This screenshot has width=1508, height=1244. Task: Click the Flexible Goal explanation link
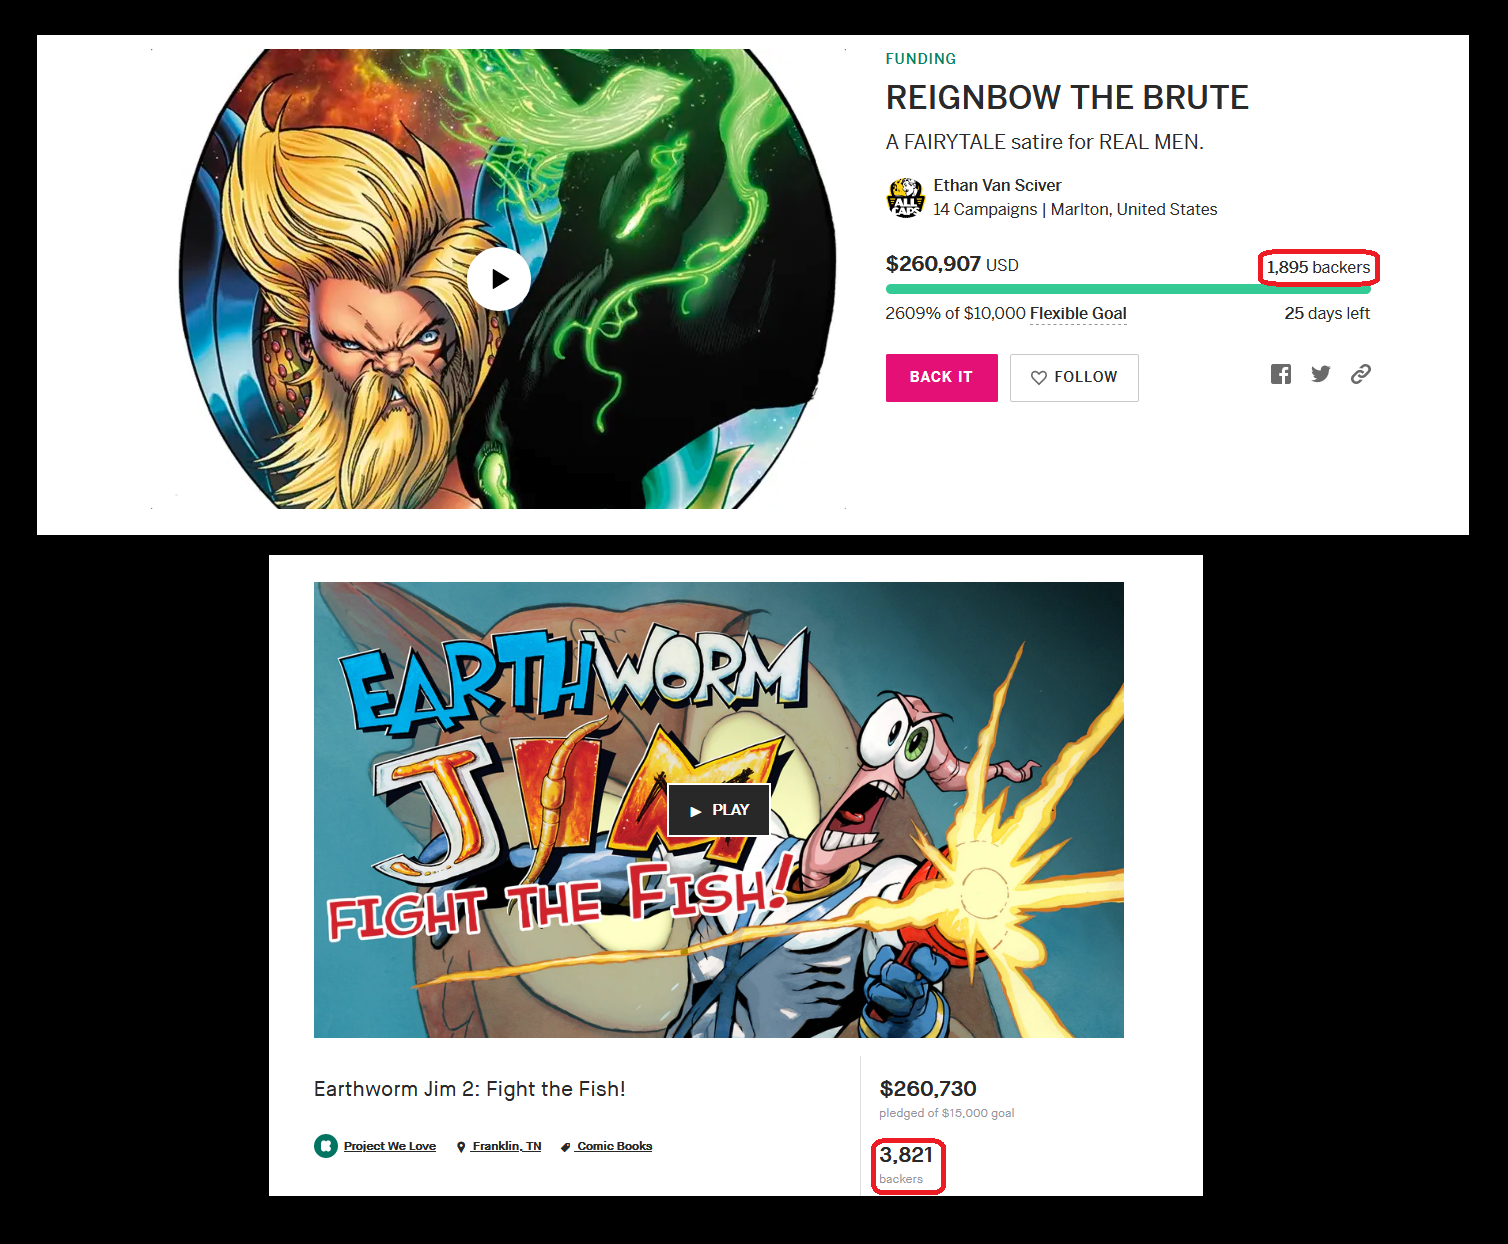(x=1078, y=314)
